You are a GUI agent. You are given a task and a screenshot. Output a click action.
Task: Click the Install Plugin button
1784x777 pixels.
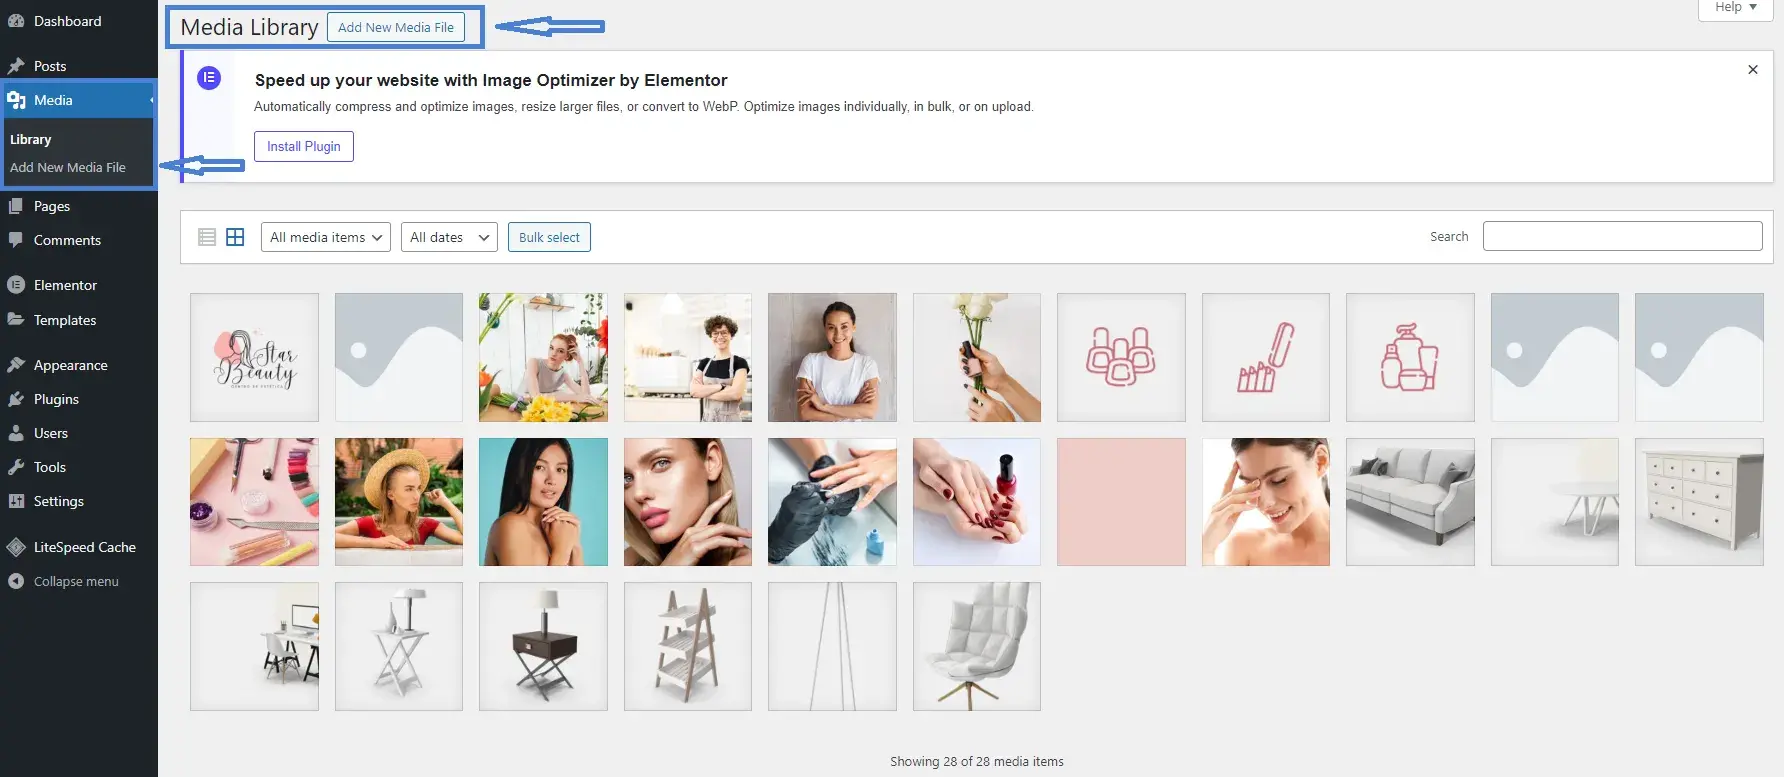click(304, 146)
